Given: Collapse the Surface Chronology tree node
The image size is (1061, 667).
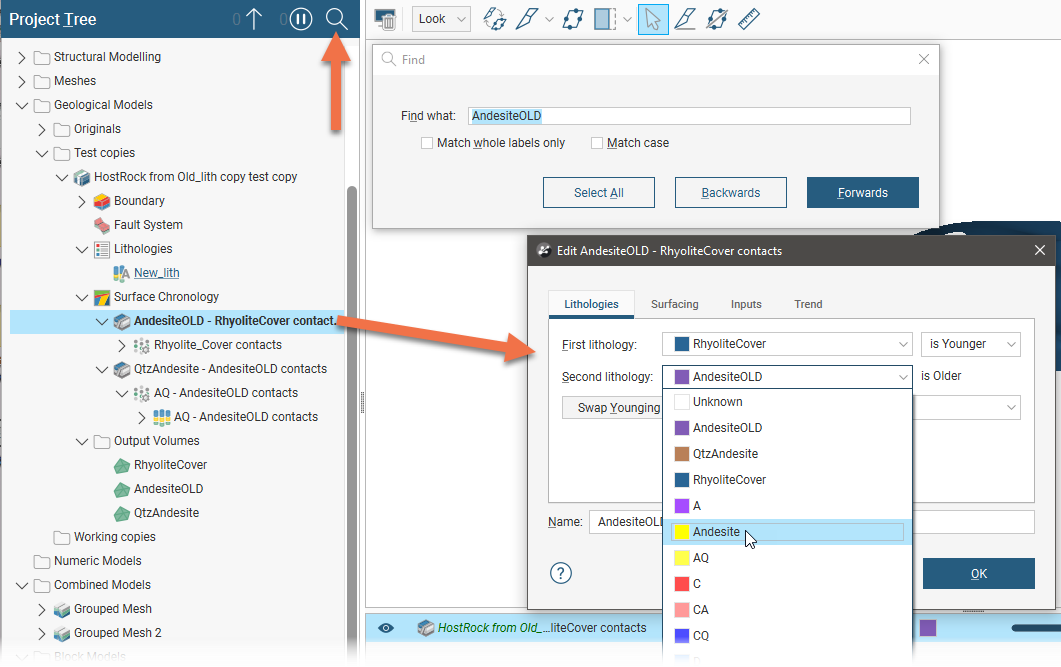Looking at the screenshot, I should (x=82, y=297).
